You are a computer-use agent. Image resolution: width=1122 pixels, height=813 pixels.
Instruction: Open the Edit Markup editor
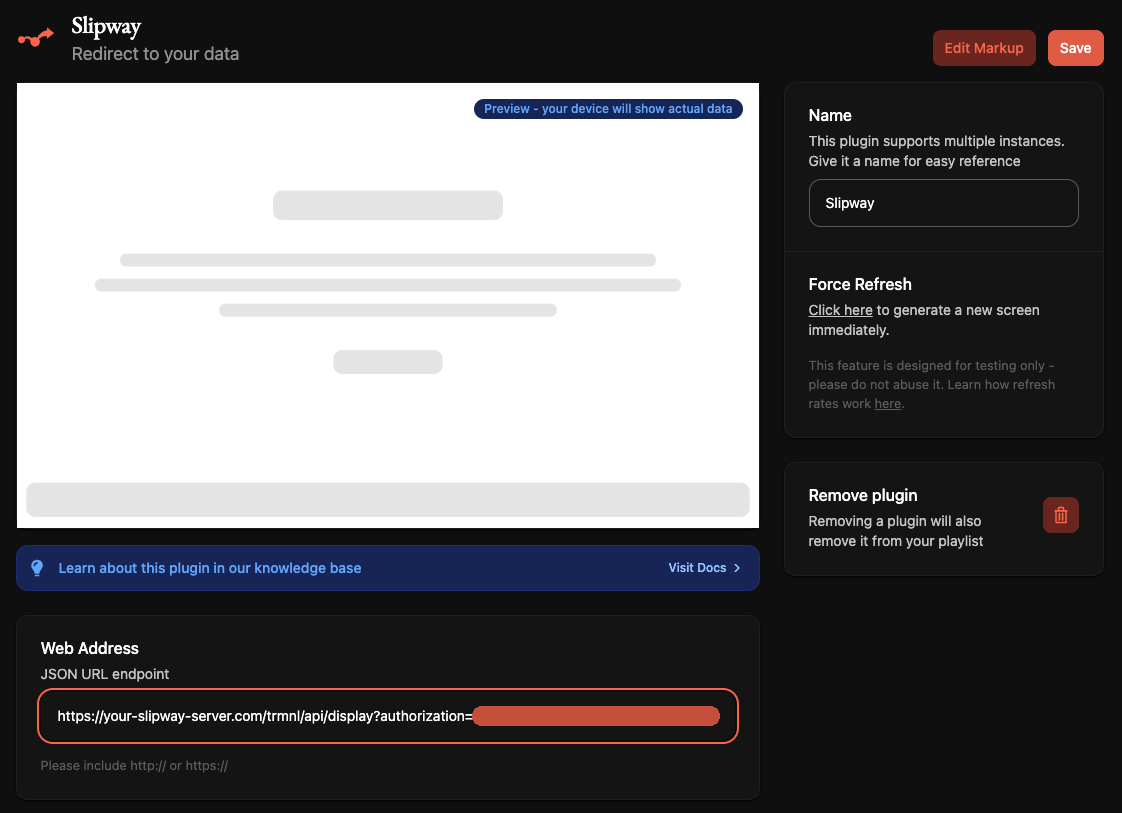(x=984, y=48)
